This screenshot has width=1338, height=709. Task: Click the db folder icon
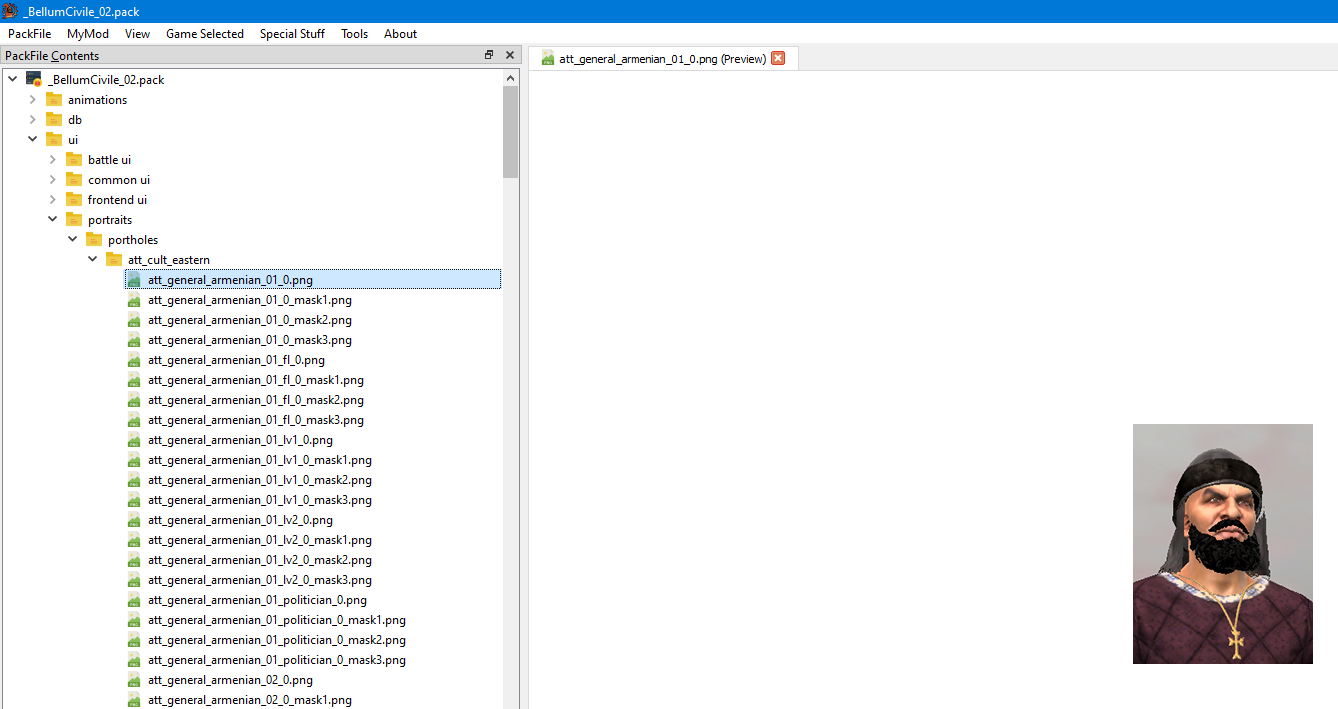point(54,119)
